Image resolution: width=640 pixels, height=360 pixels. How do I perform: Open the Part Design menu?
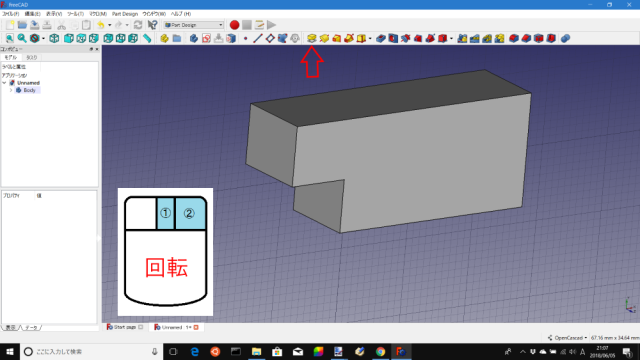(x=125, y=14)
